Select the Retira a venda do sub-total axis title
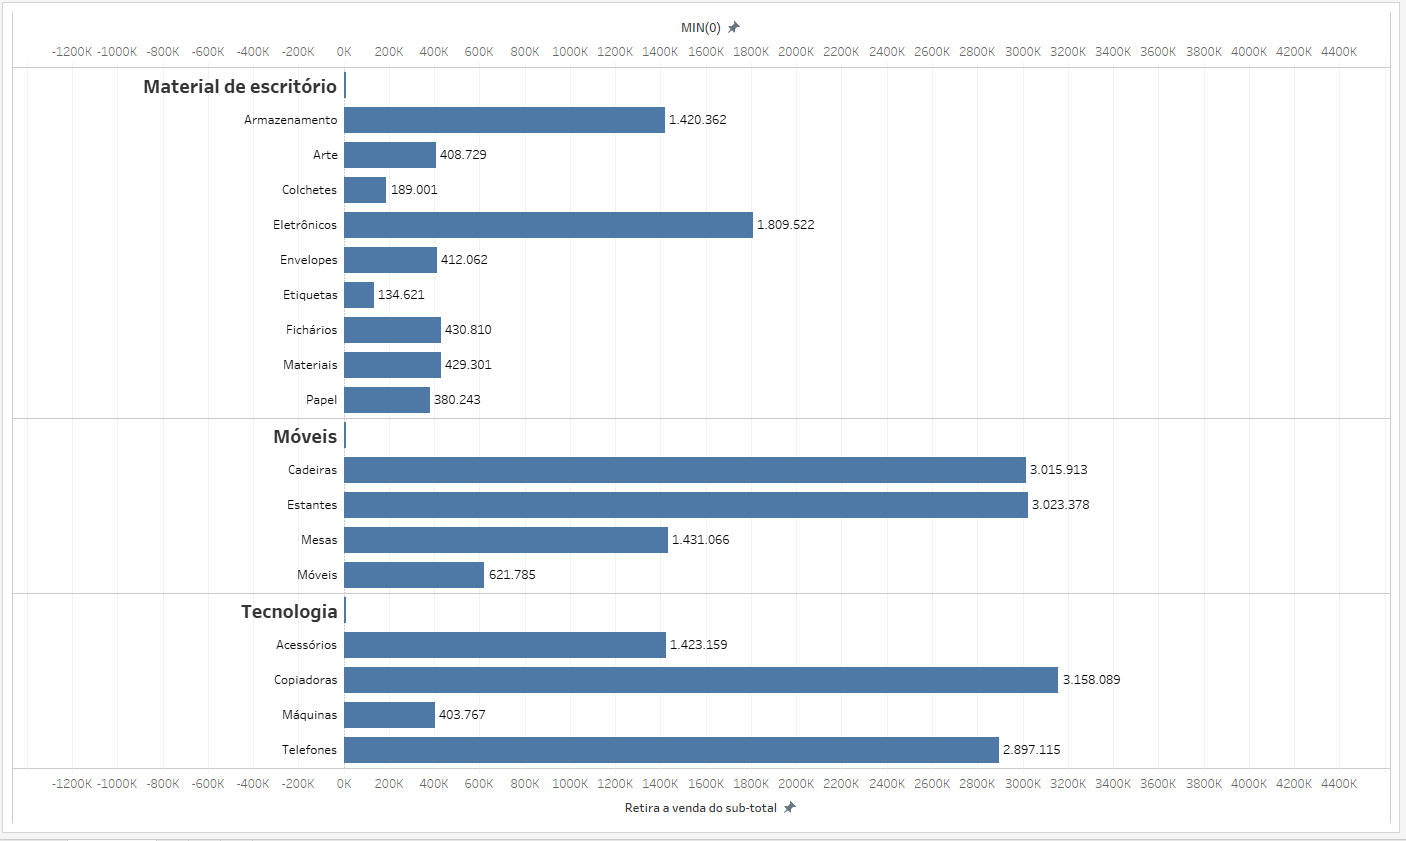The image size is (1406, 841). pyautogui.click(x=701, y=807)
